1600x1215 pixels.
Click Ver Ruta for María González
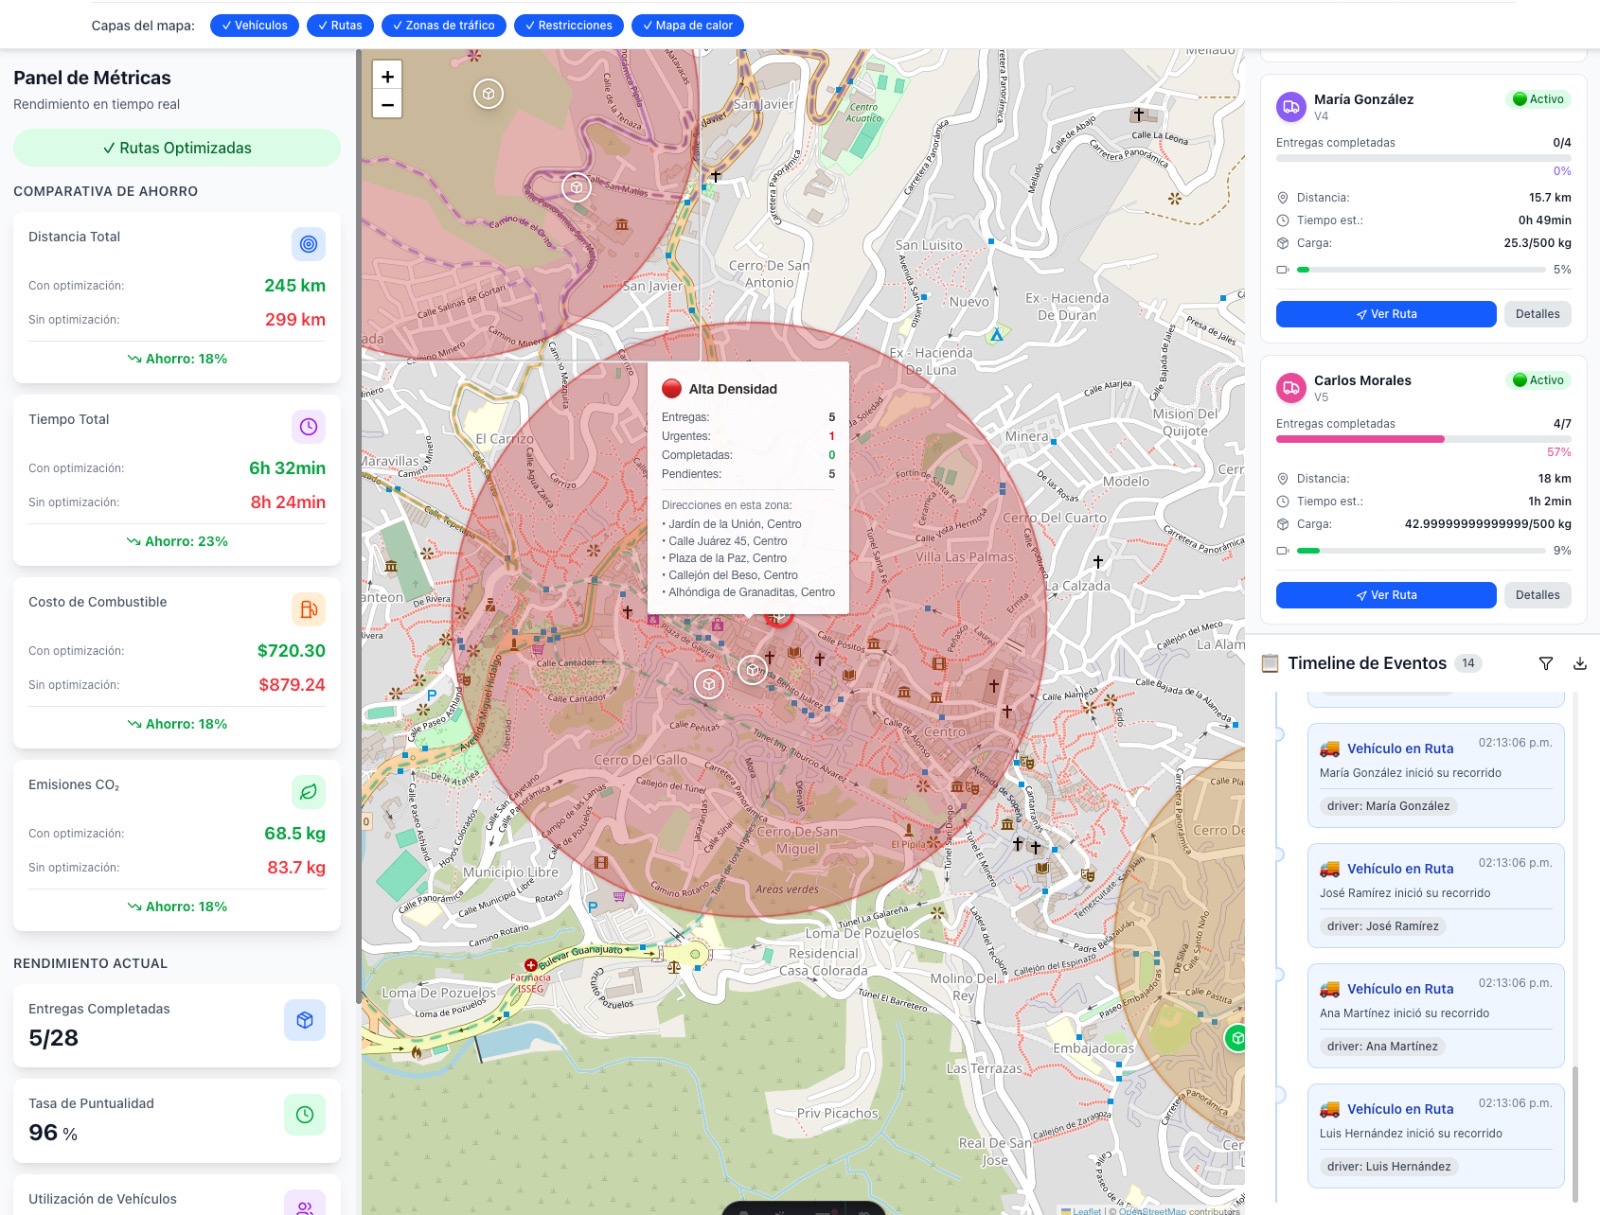tap(1385, 314)
